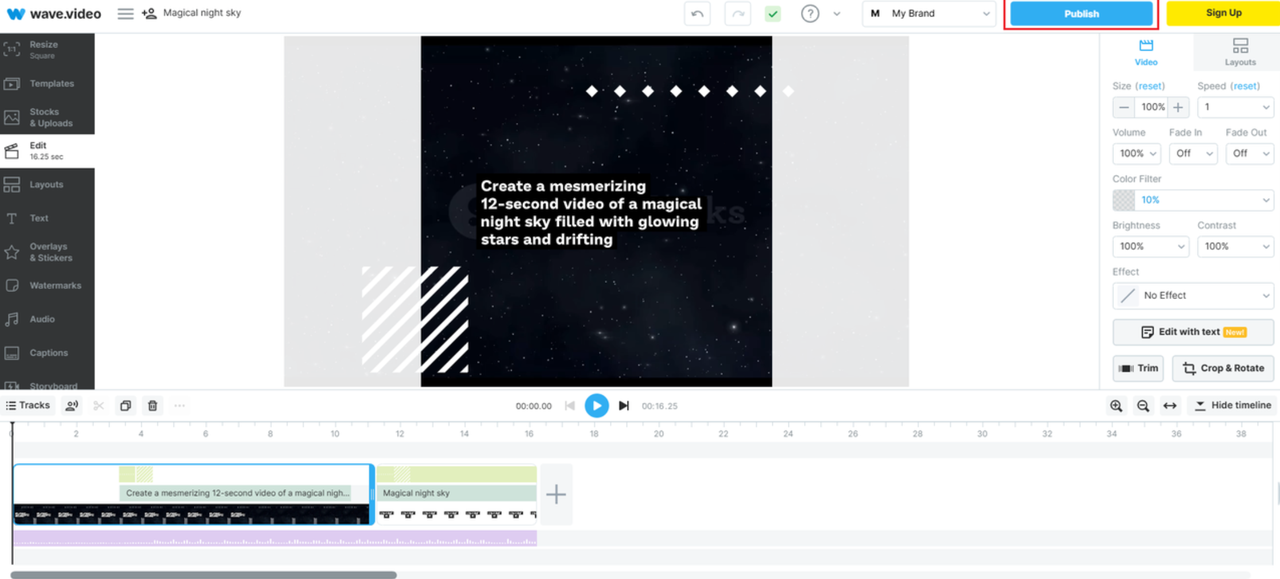The image size is (1280, 579).
Task: Click the add collaborator icon
Action: tap(149, 14)
